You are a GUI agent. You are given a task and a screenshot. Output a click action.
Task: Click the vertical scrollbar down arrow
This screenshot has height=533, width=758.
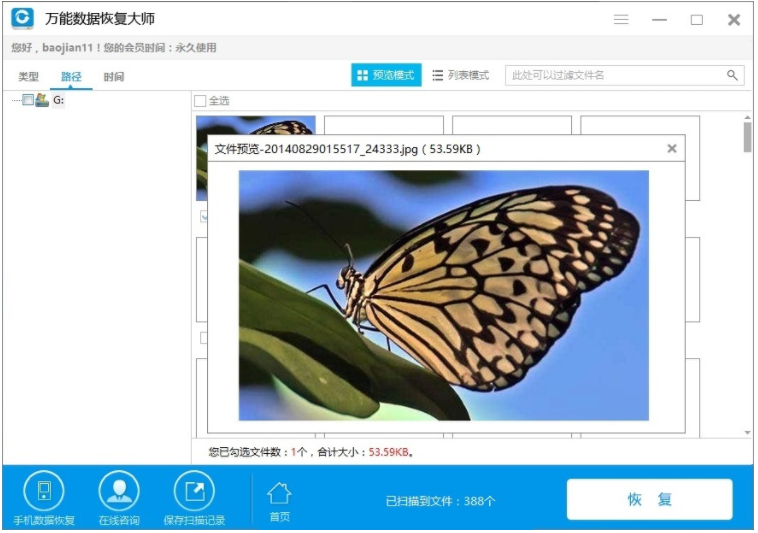tap(748, 432)
